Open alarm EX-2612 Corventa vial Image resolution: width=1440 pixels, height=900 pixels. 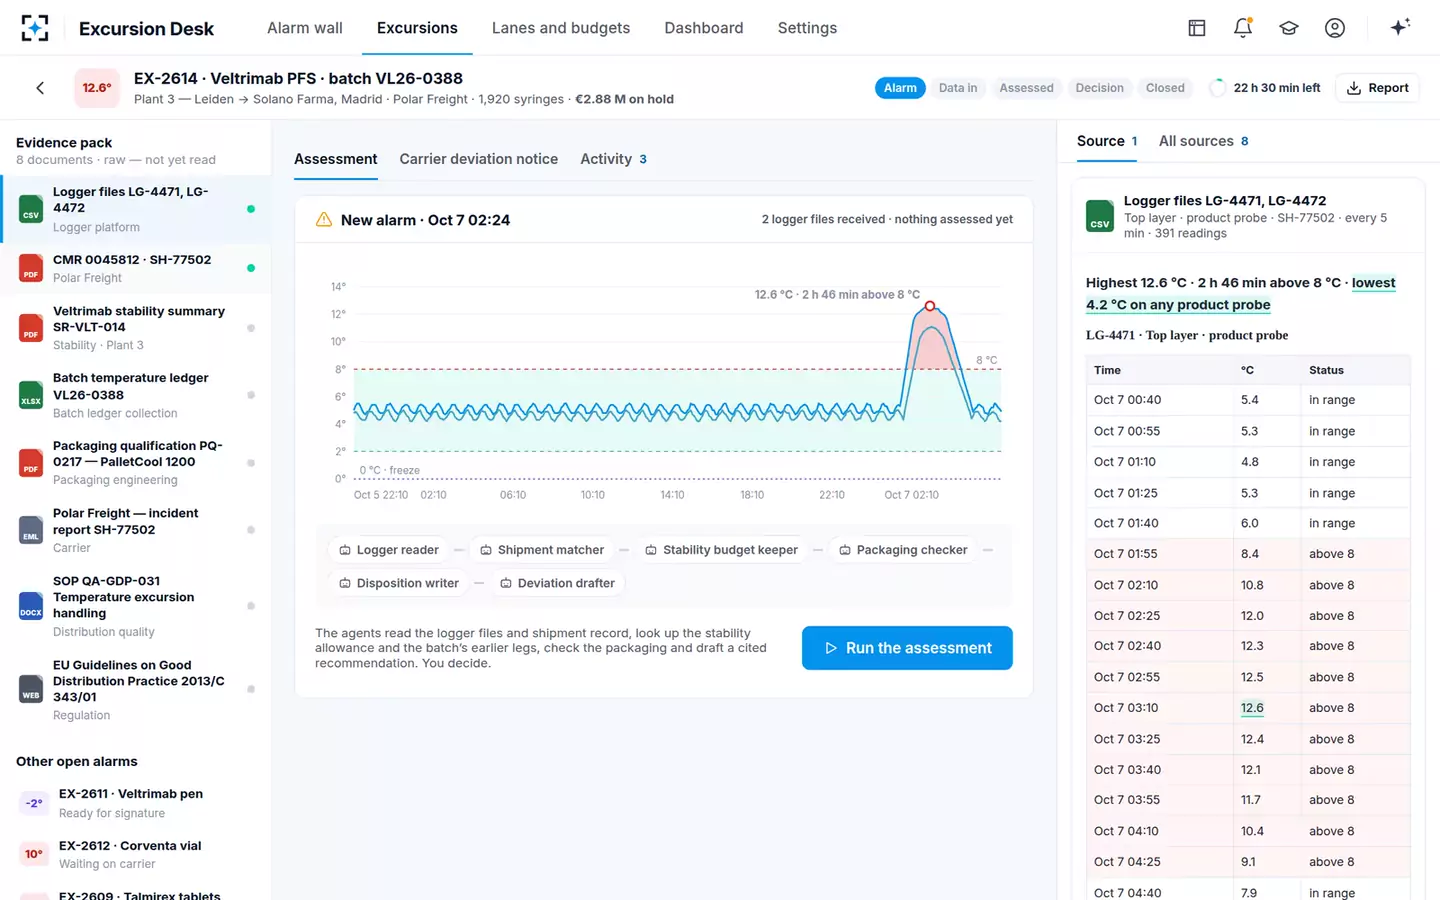pos(135,855)
